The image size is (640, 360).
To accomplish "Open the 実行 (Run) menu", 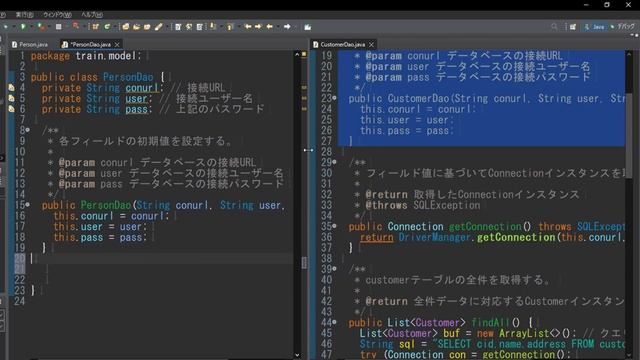I will pos(24,15).
